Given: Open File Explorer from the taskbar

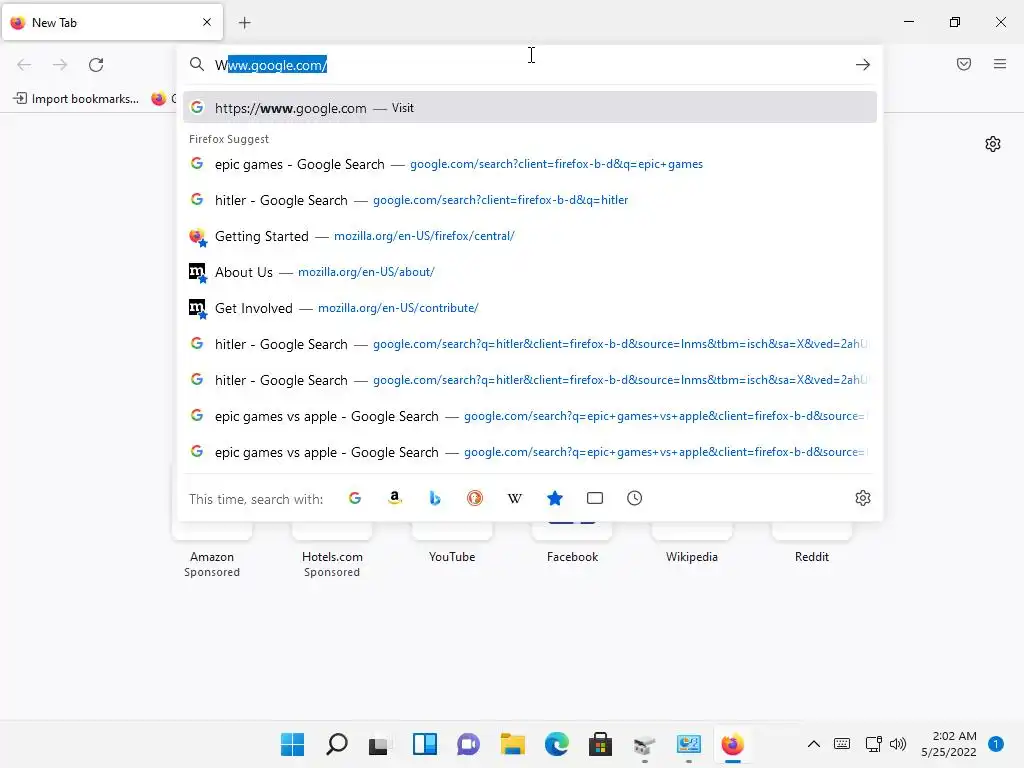Looking at the screenshot, I should pos(513,744).
